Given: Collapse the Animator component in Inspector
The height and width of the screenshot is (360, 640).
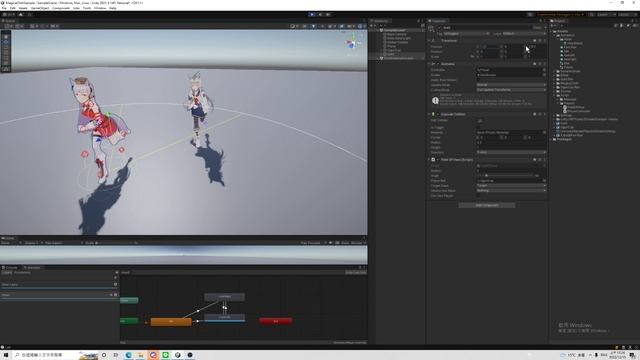Looking at the screenshot, I should pos(429,64).
